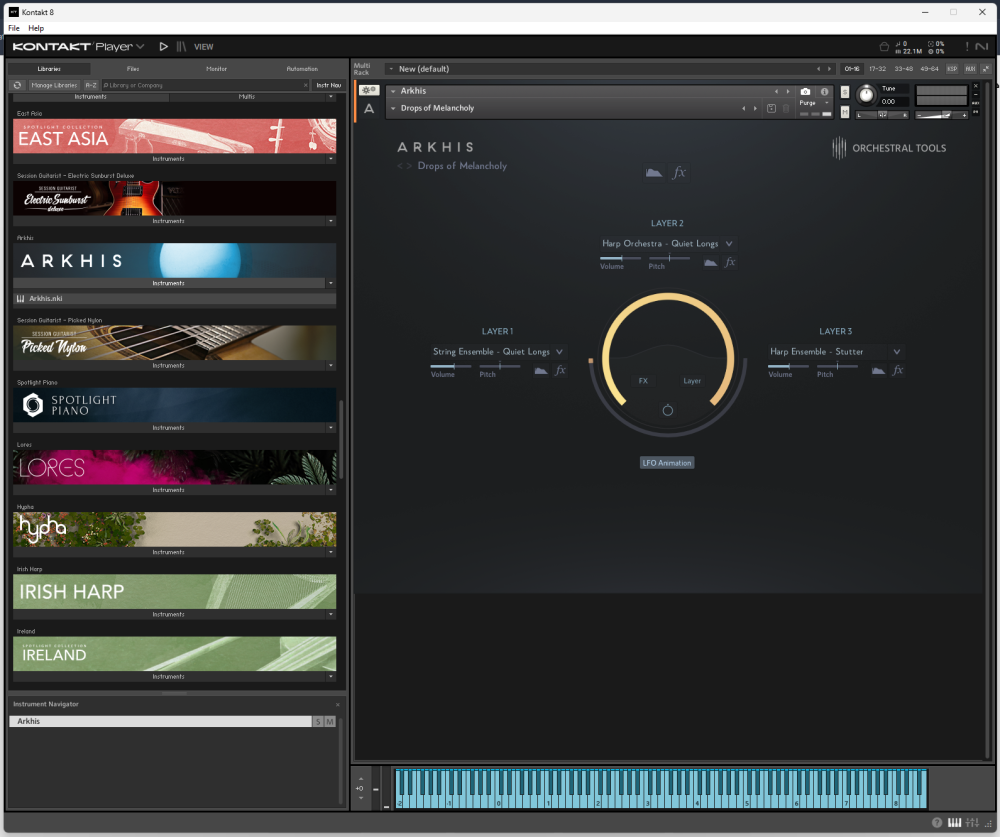Image resolution: width=1000 pixels, height=837 pixels.
Task: Adjust Layer 1 Volume slider
Action: pos(450,366)
